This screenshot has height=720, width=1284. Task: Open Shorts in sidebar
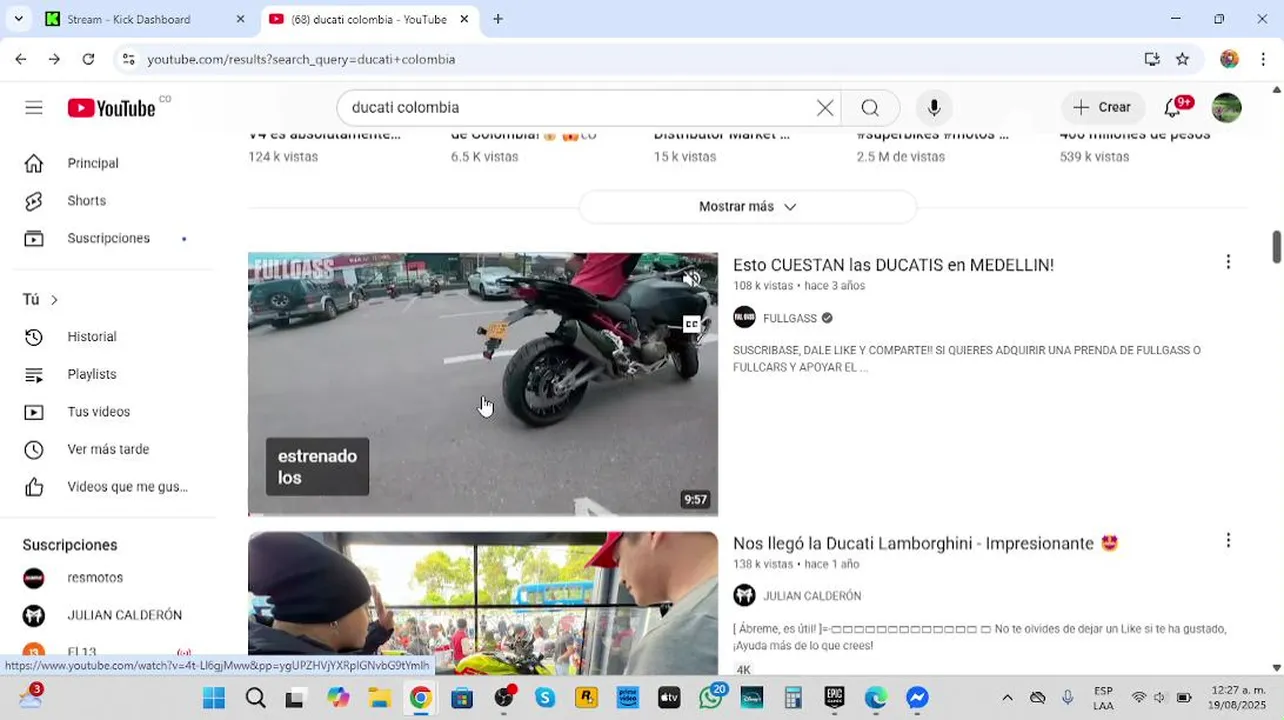point(86,201)
